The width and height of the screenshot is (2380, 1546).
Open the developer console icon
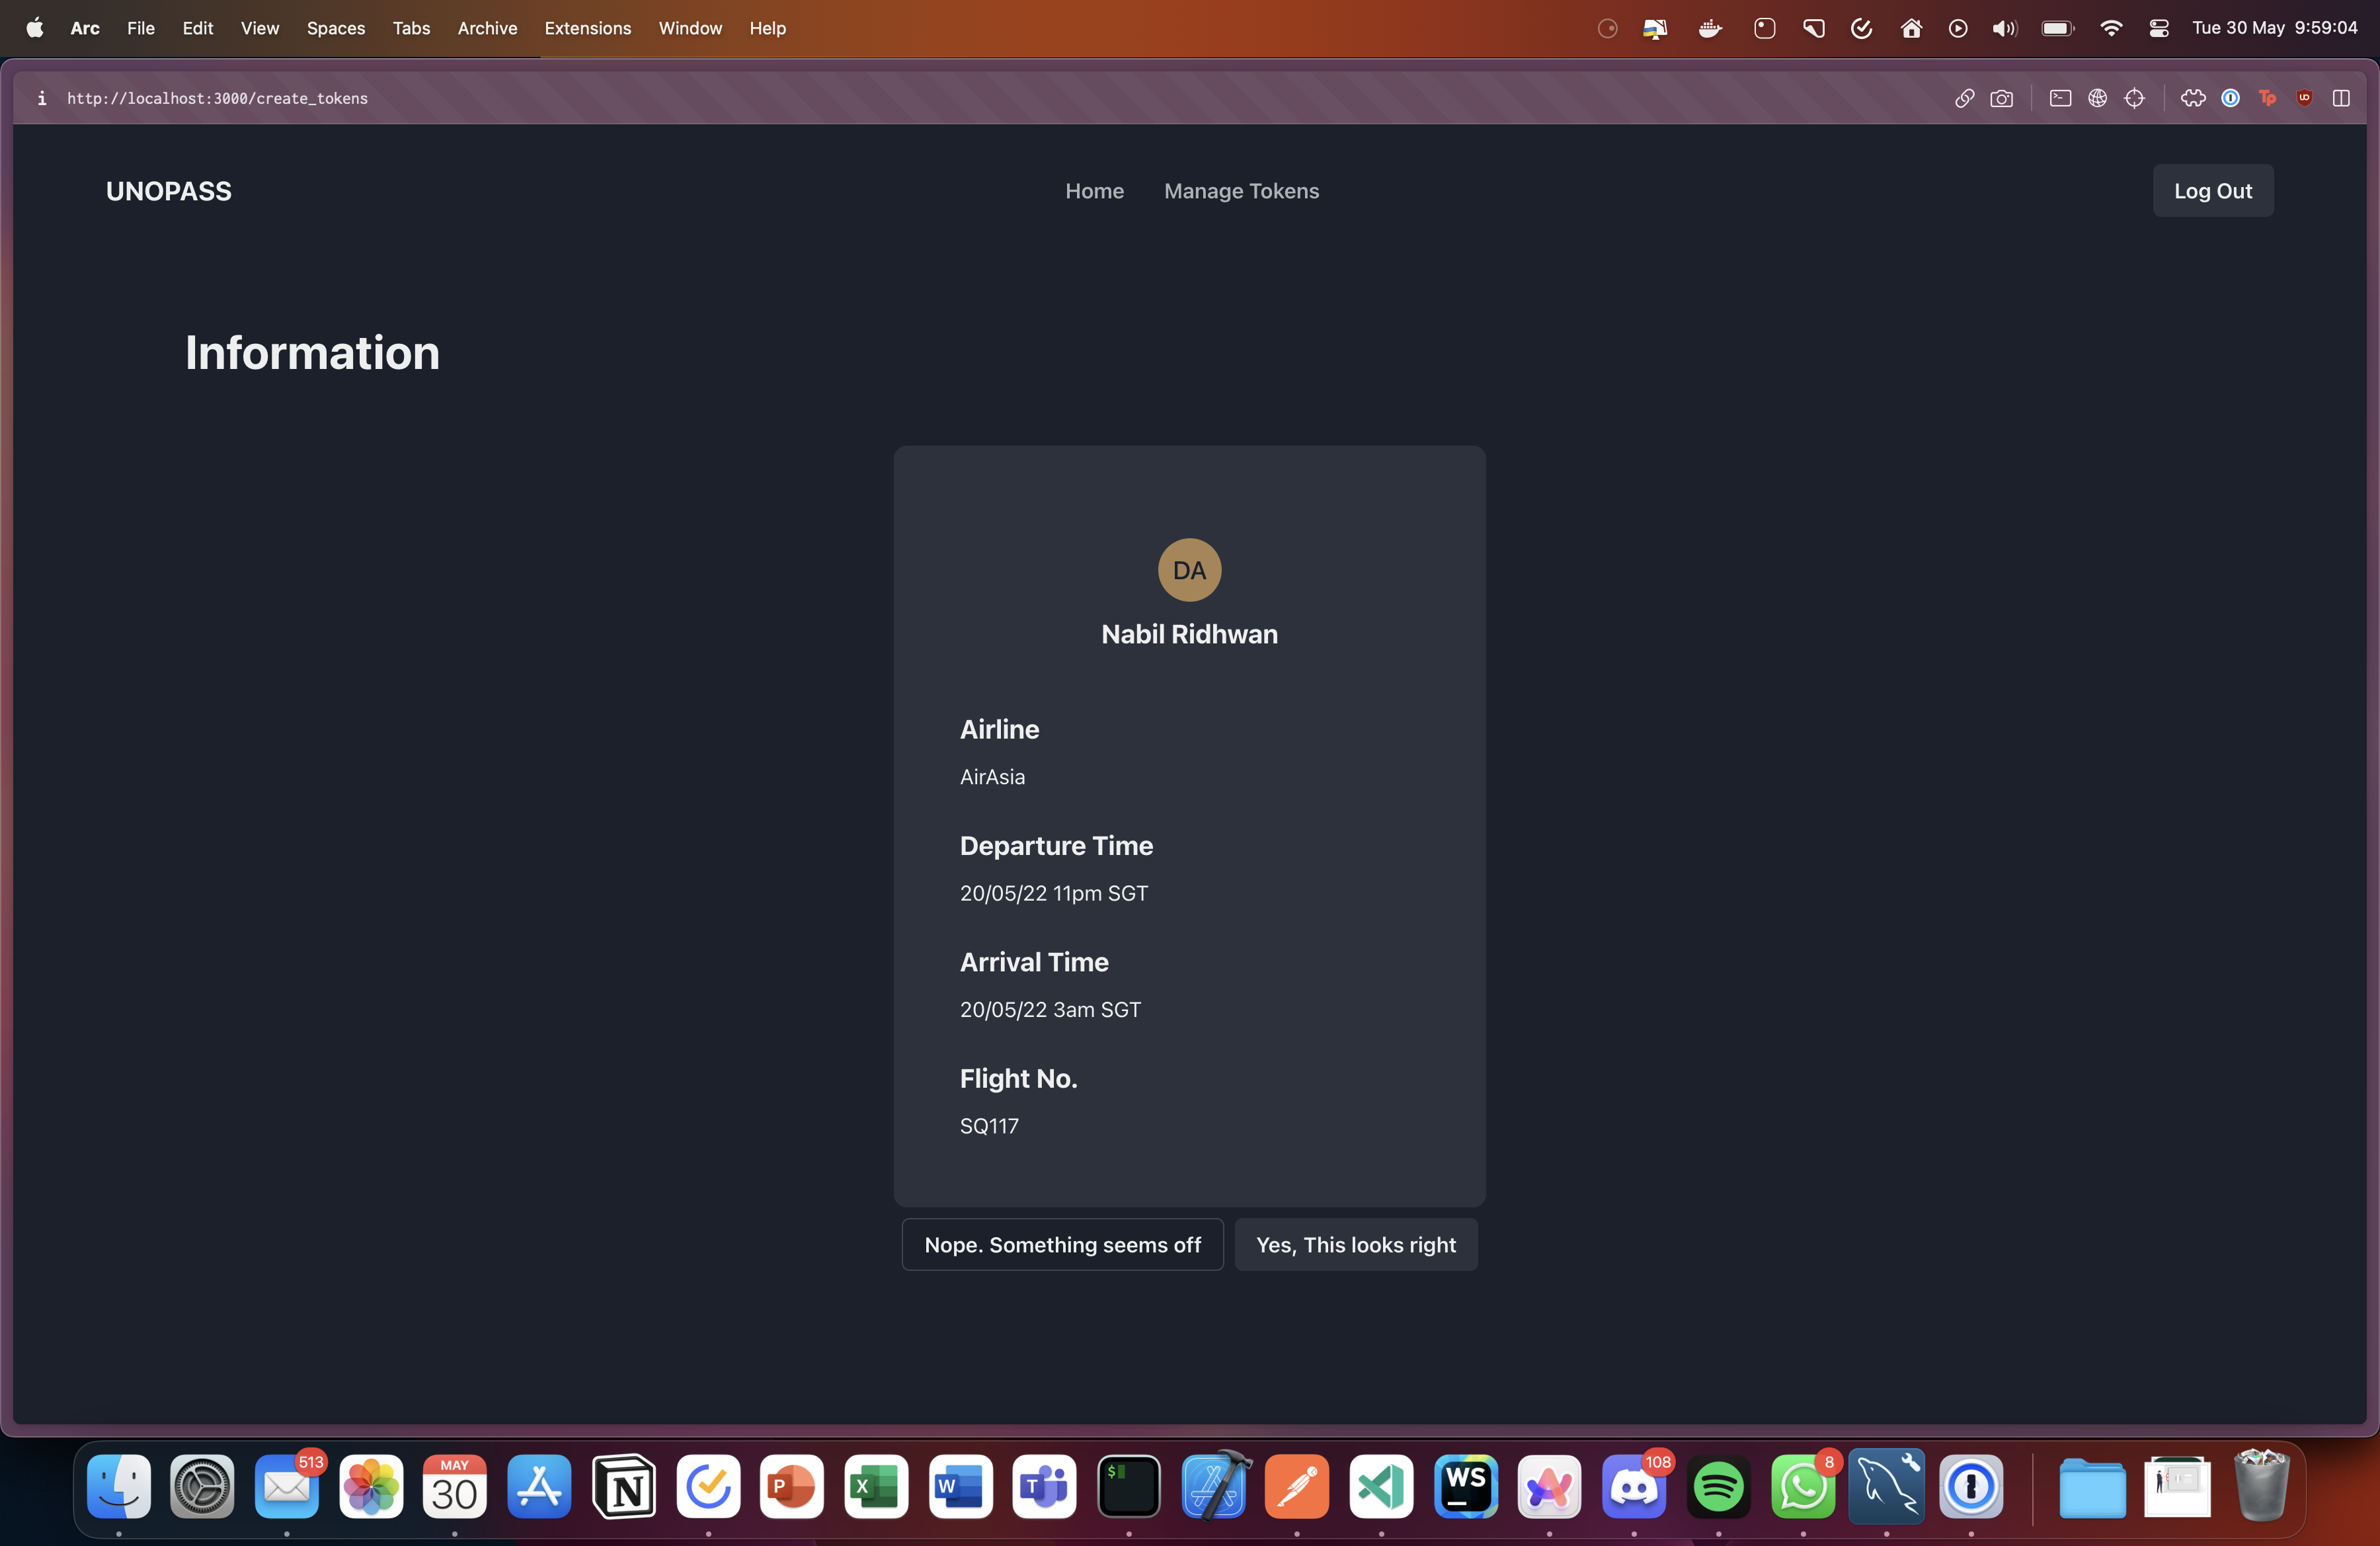(2060, 98)
